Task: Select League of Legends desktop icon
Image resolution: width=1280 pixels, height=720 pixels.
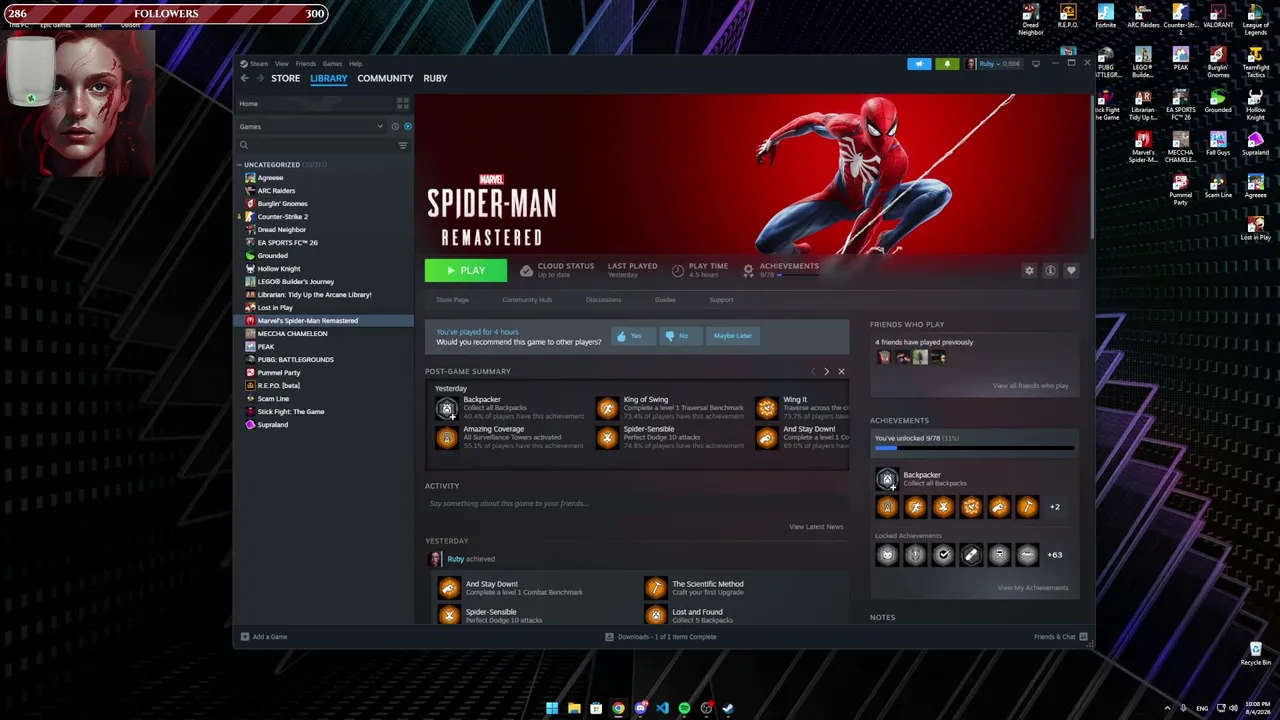Action: point(1255,20)
